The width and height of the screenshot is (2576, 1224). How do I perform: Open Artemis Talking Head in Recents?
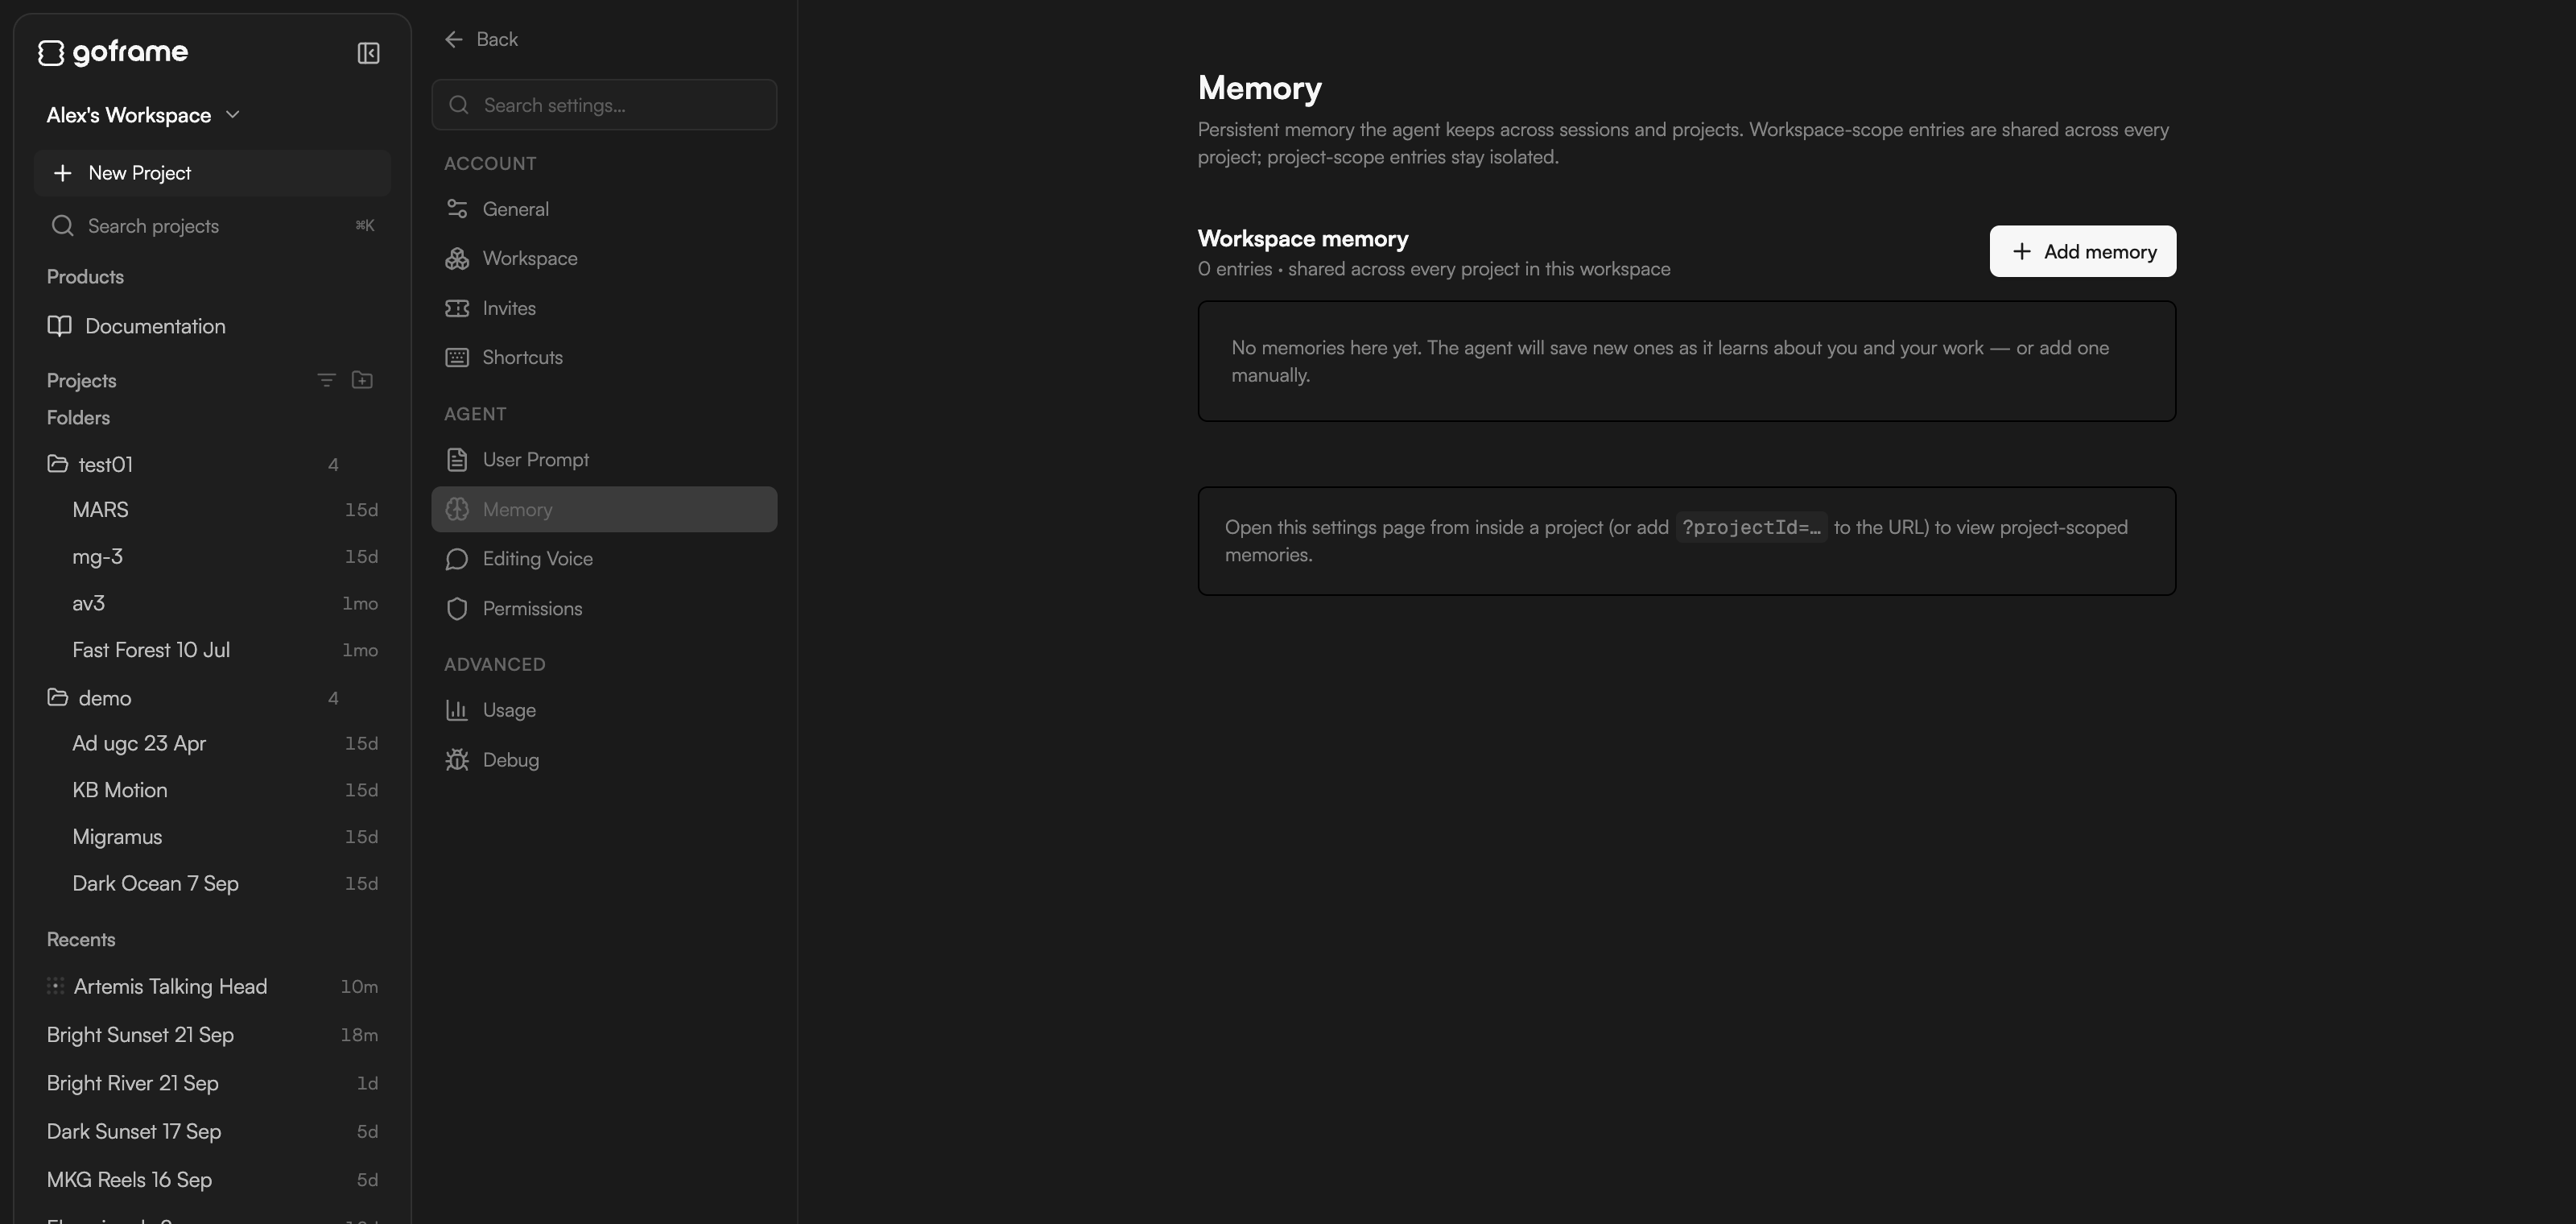tap(212, 987)
